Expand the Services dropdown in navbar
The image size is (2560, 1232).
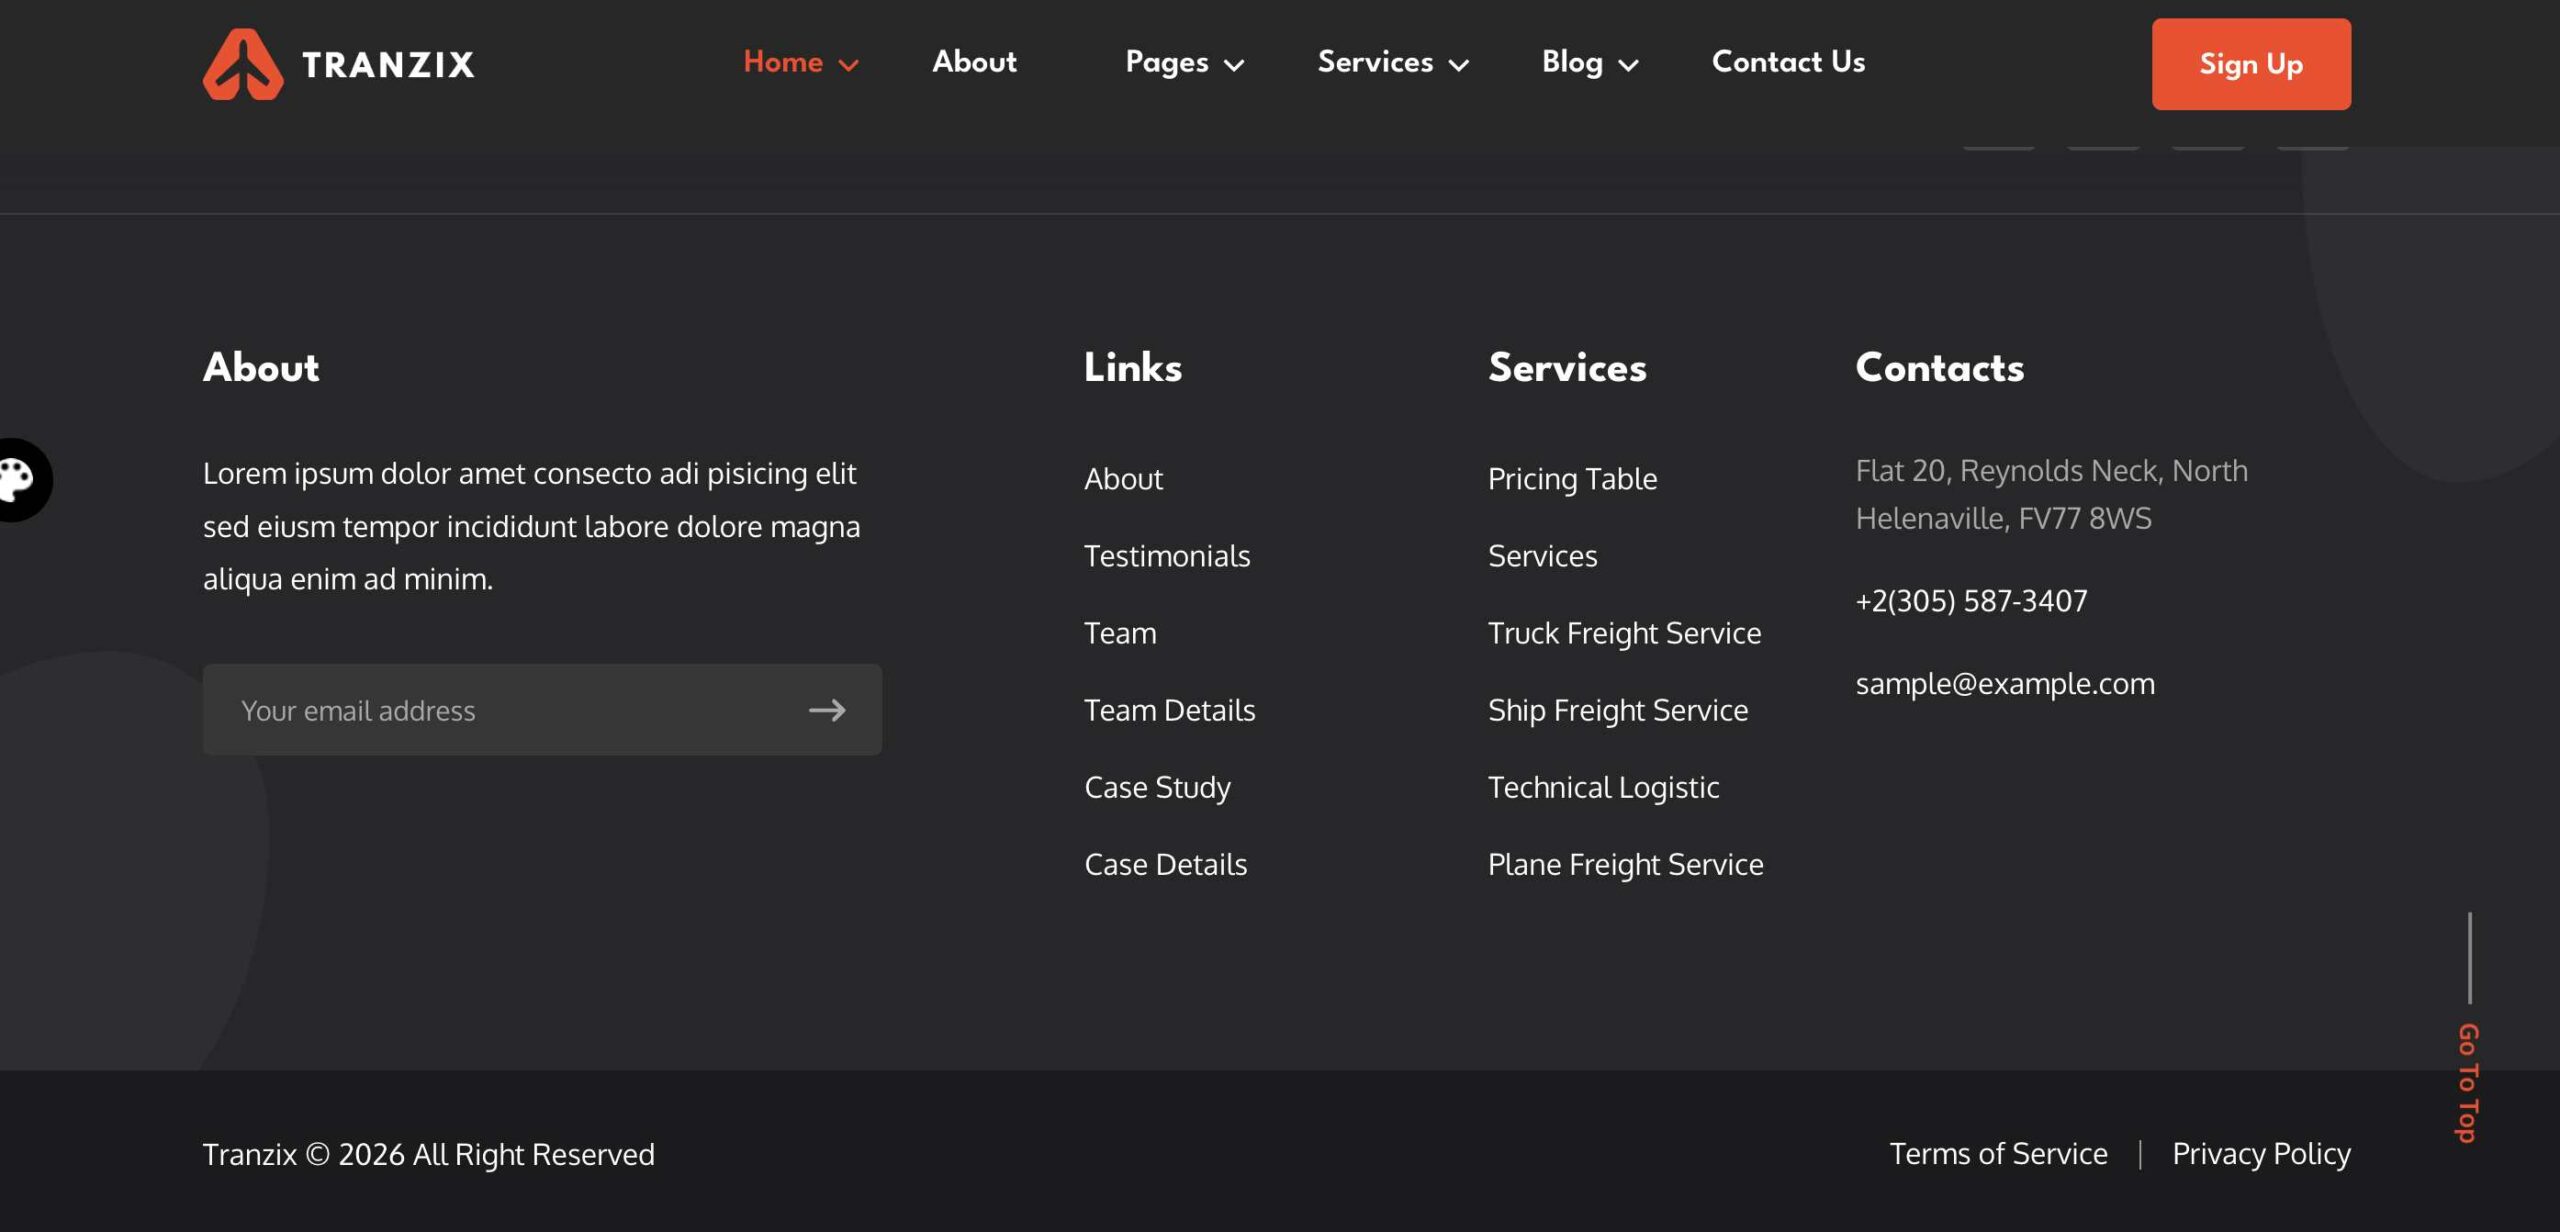pyautogui.click(x=1393, y=62)
